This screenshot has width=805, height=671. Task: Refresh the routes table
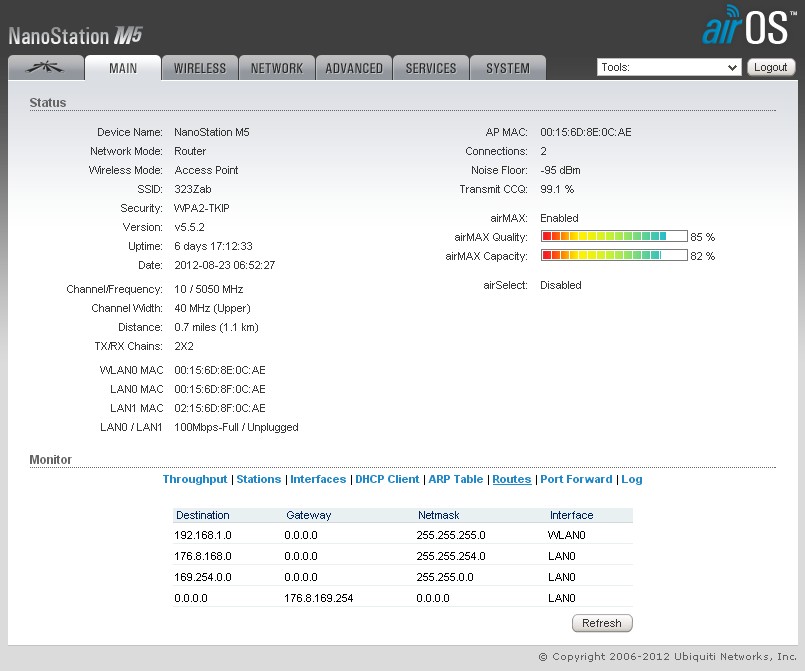pyautogui.click(x=602, y=623)
